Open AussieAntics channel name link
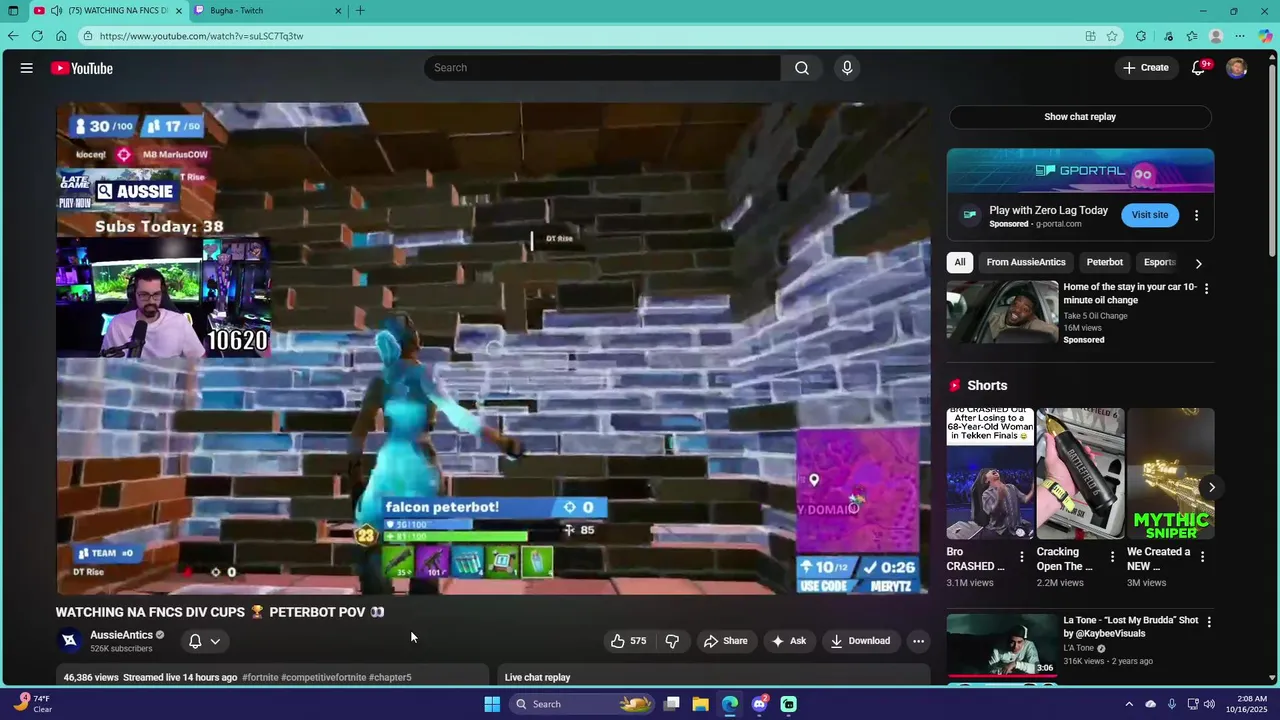Image resolution: width=1280 pixels, height=720 pixels. (121, 635)
